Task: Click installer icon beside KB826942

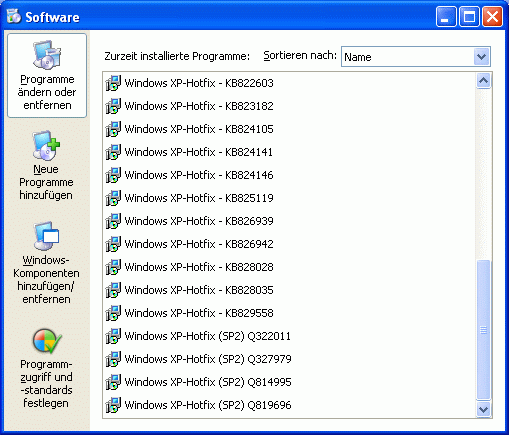Action: point(113,244)
